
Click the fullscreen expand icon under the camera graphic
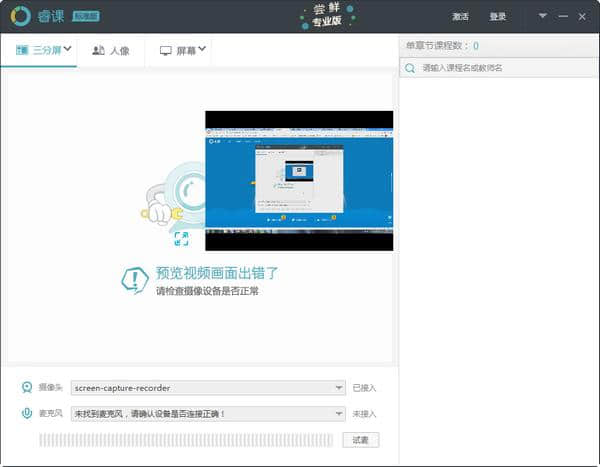tap(181, 238)
